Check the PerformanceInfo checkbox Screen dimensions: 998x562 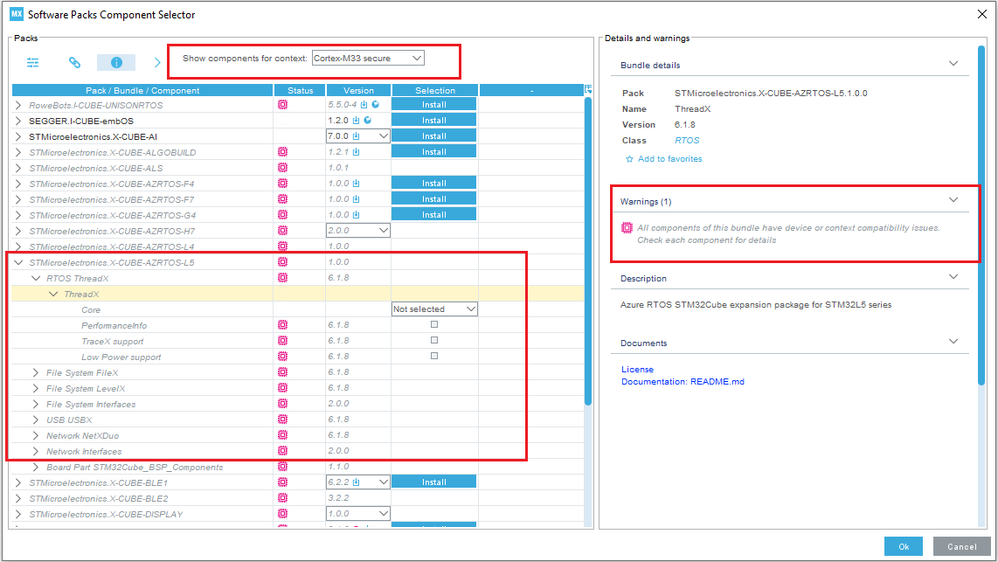[434, 325]
